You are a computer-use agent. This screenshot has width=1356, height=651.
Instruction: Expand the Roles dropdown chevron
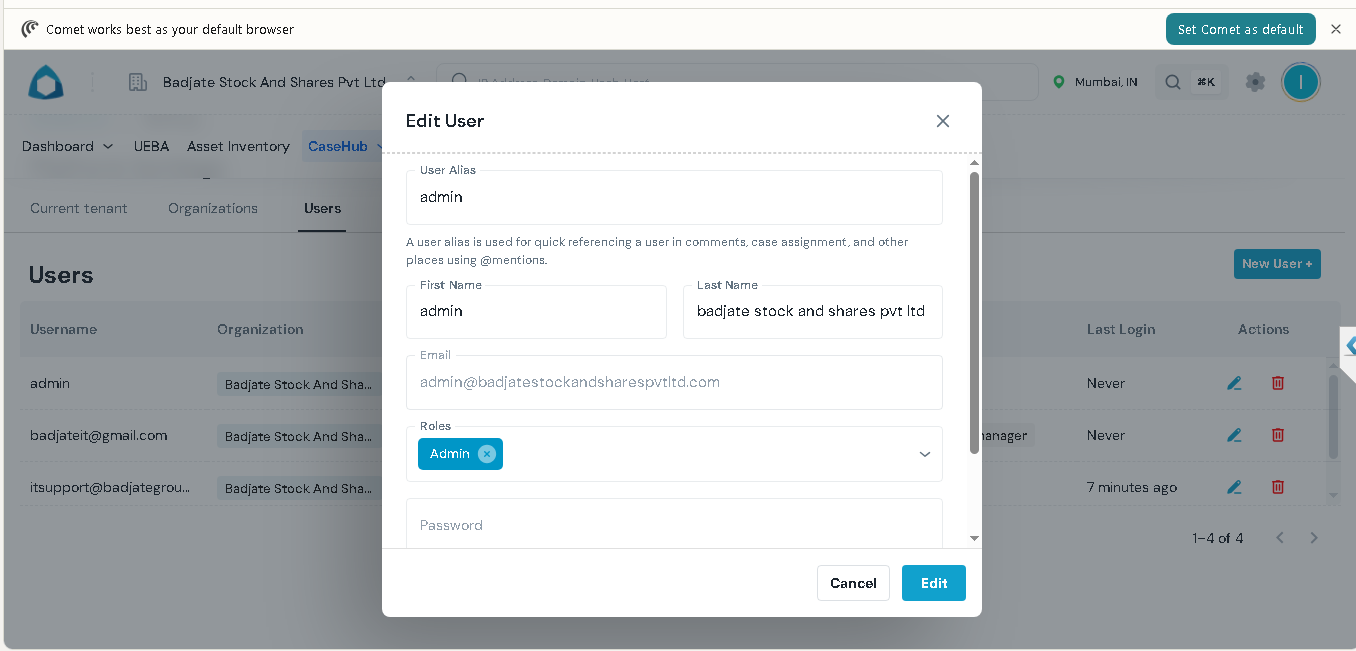[x=925, y=454]
